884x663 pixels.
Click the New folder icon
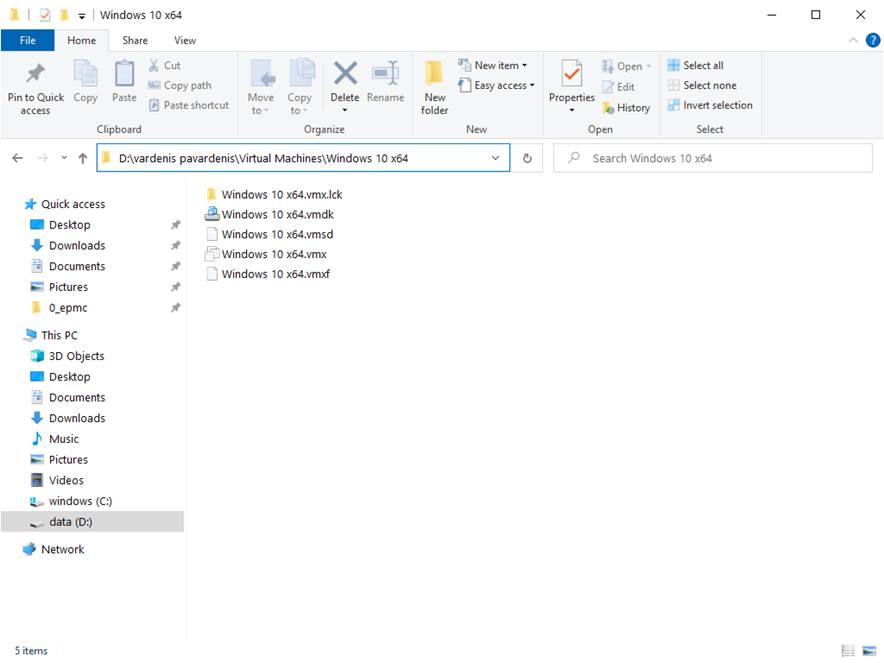click(x=434, y=74)
